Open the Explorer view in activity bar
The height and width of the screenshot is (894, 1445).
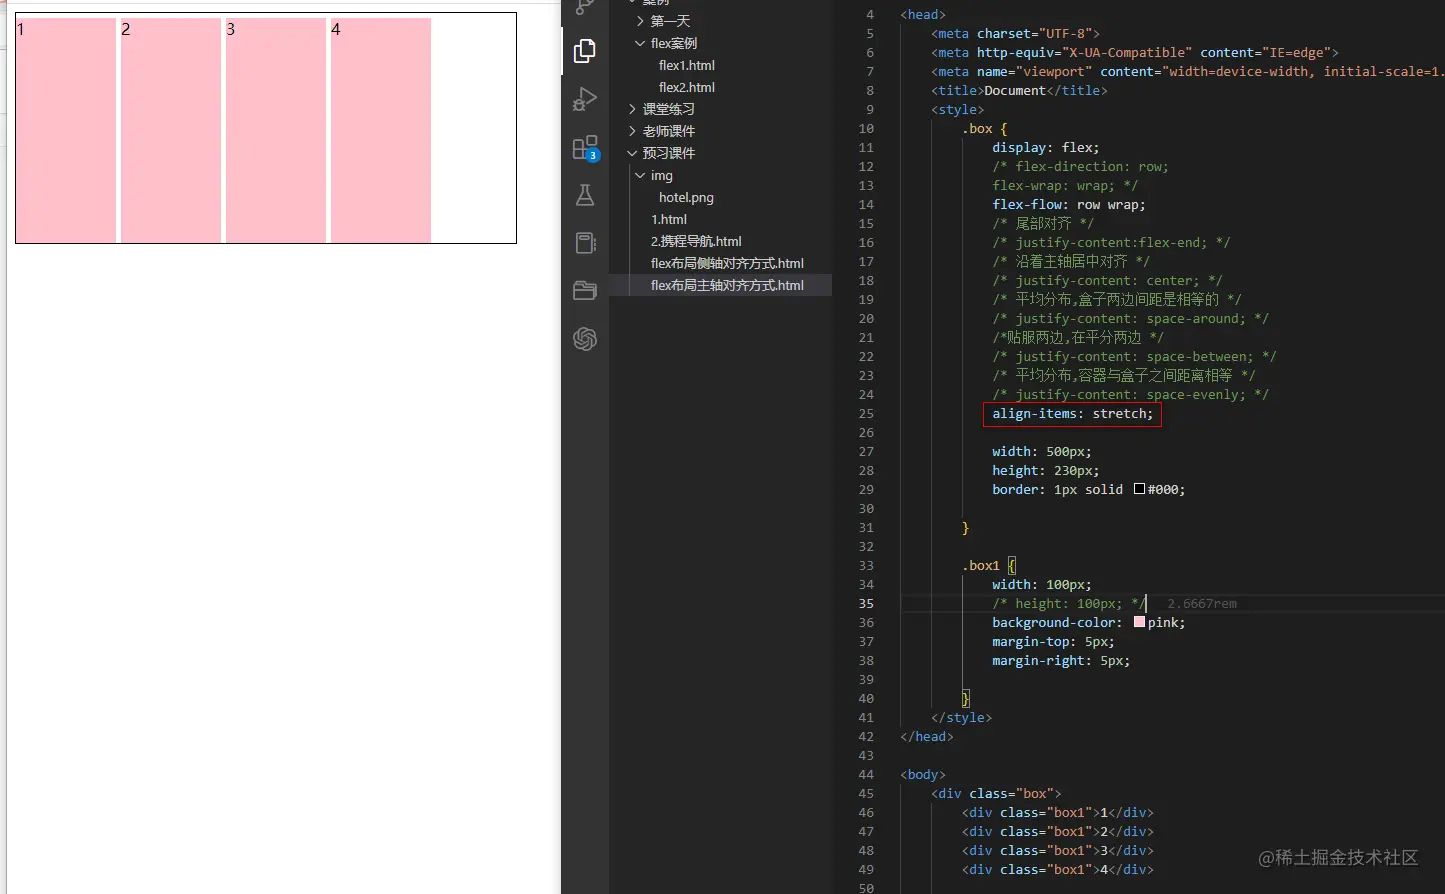pos(585,51)
